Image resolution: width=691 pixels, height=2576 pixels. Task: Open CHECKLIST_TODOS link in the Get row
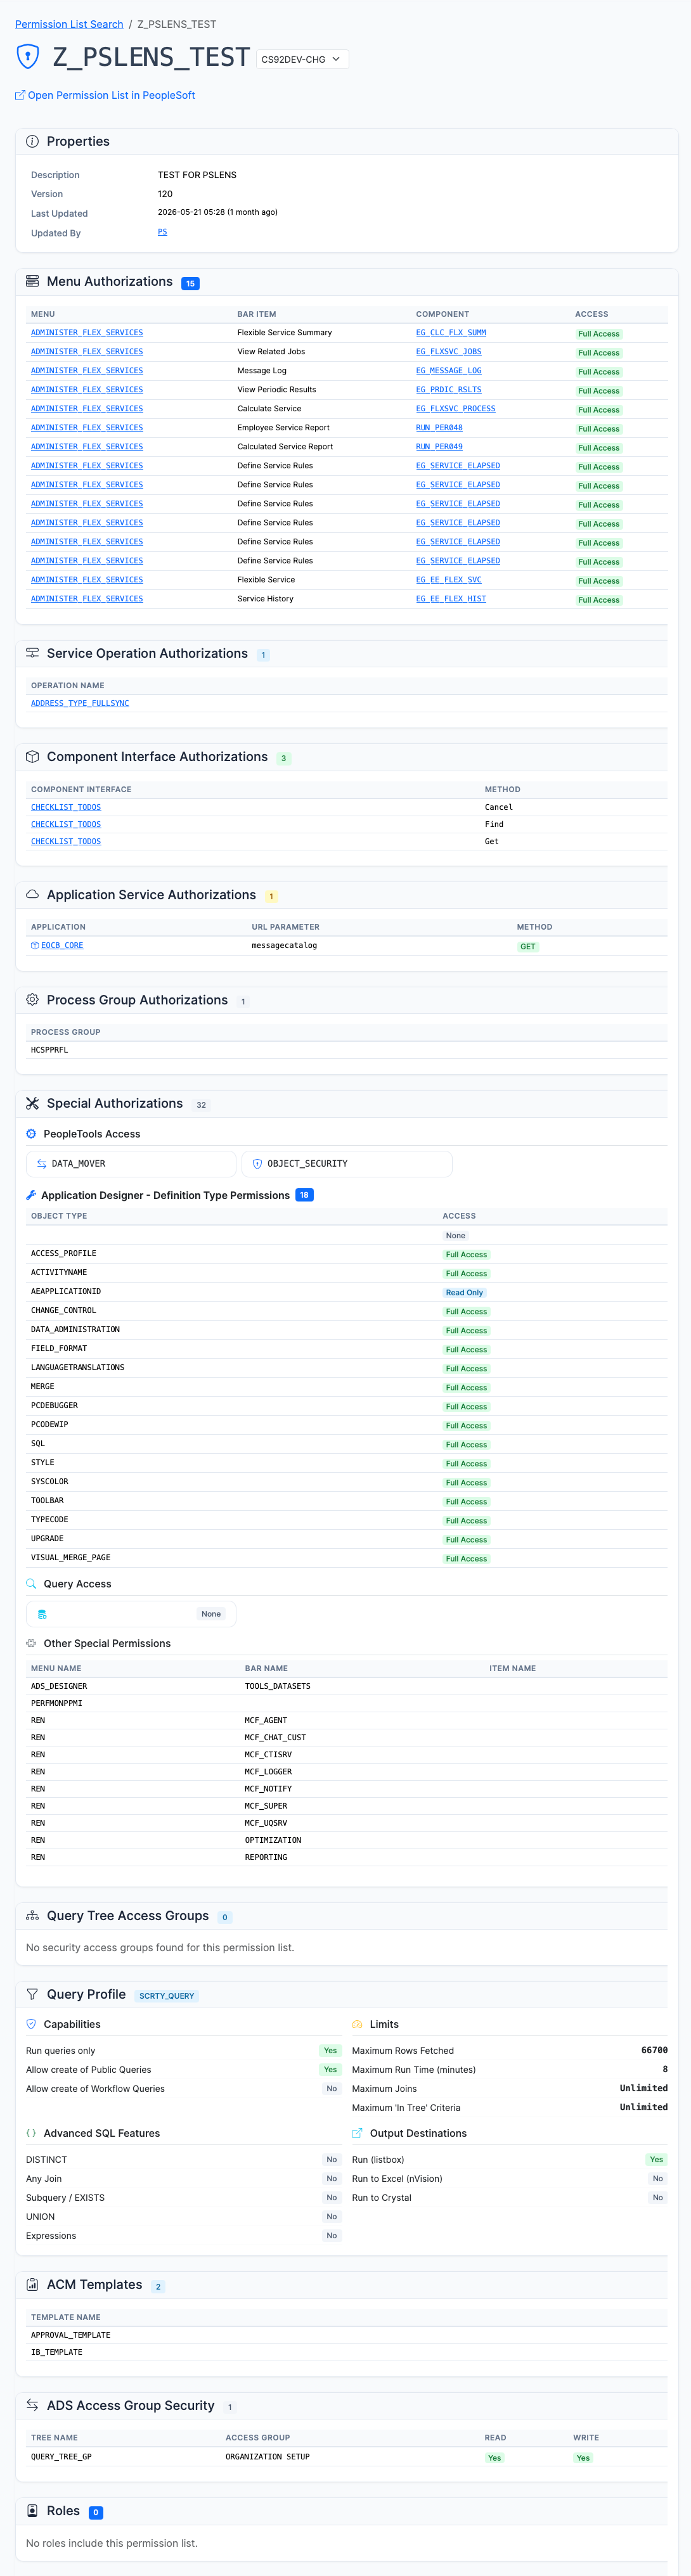point(66,841)
